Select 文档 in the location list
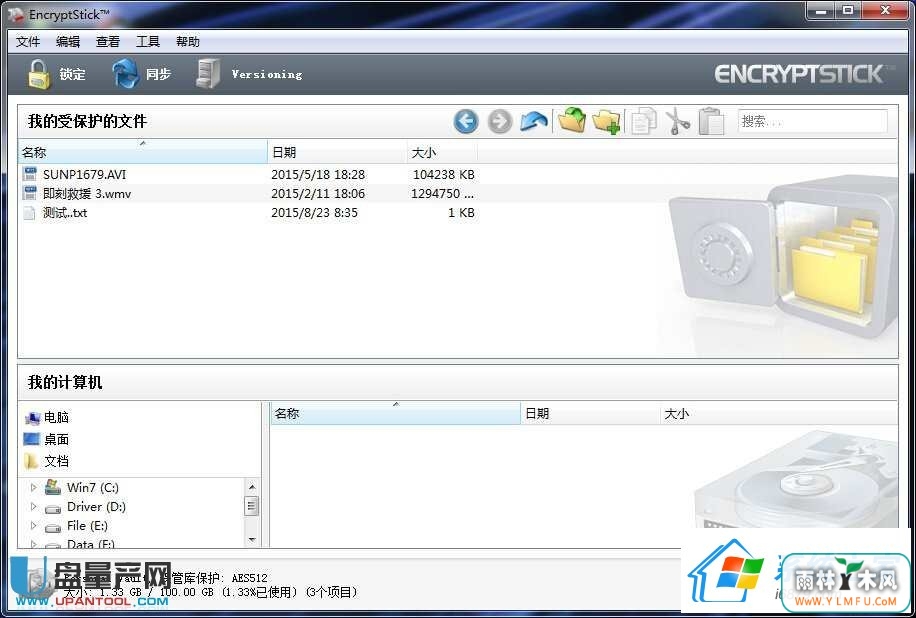The height and width of the screenshot is (618, 916). pyautogui.click(x=57, y=461)
